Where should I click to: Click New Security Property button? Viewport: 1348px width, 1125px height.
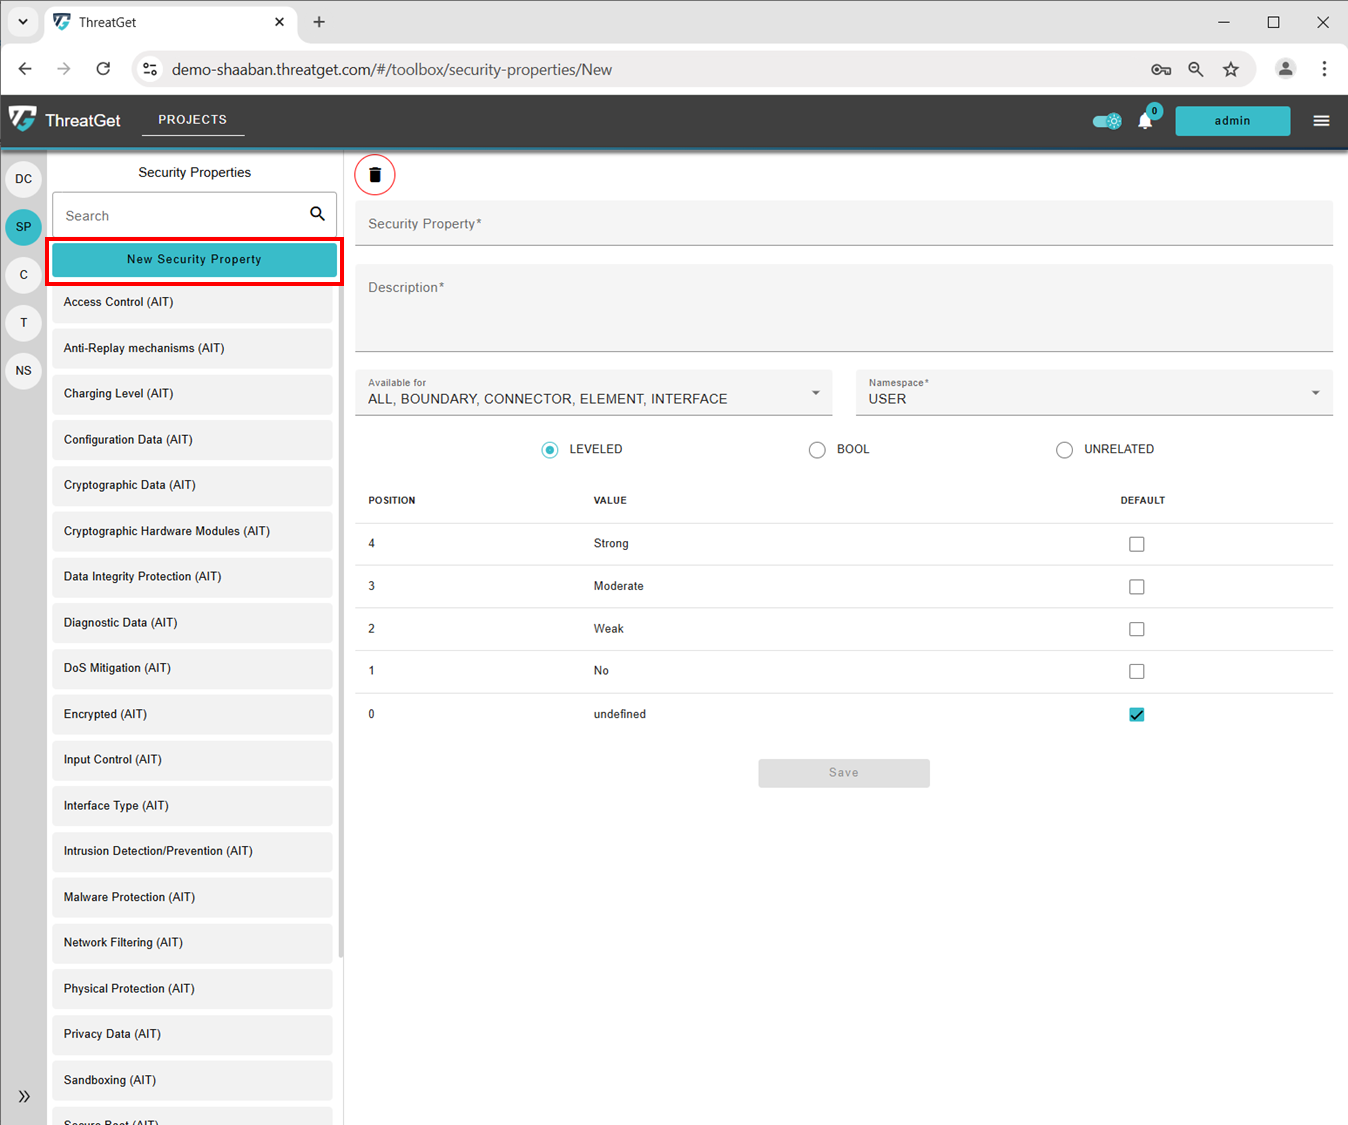click(x=194, y=260)
